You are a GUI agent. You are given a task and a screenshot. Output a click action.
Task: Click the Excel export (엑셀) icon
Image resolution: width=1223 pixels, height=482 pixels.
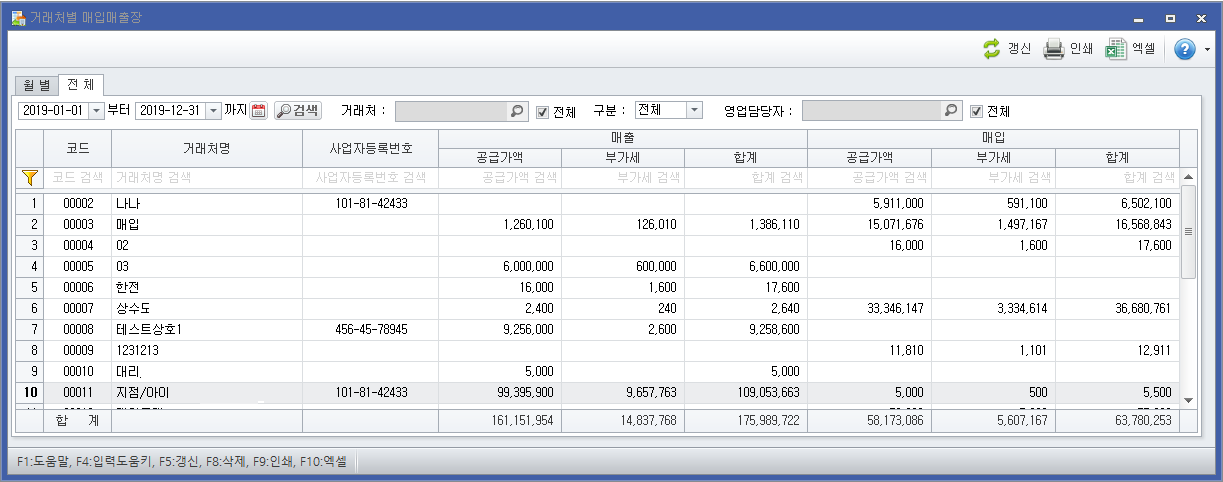(1116, 48)
